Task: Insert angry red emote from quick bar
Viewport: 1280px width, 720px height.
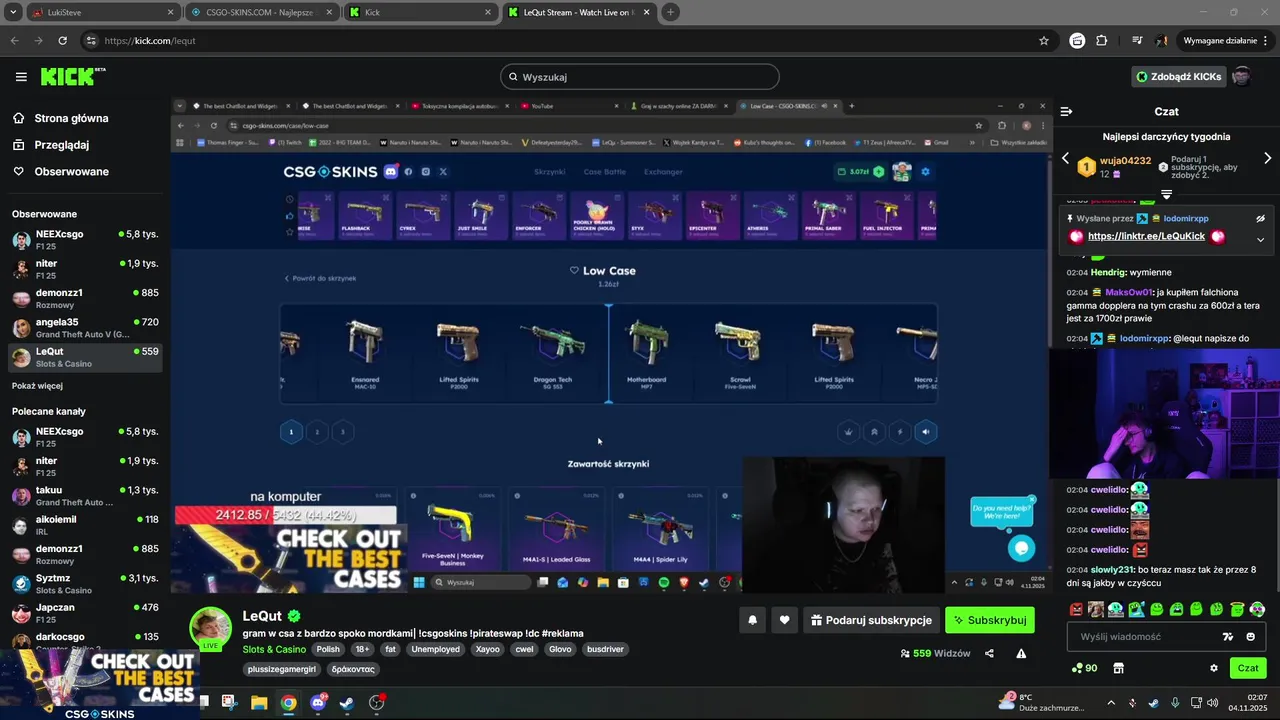Action: click(x=1076, y=609)
